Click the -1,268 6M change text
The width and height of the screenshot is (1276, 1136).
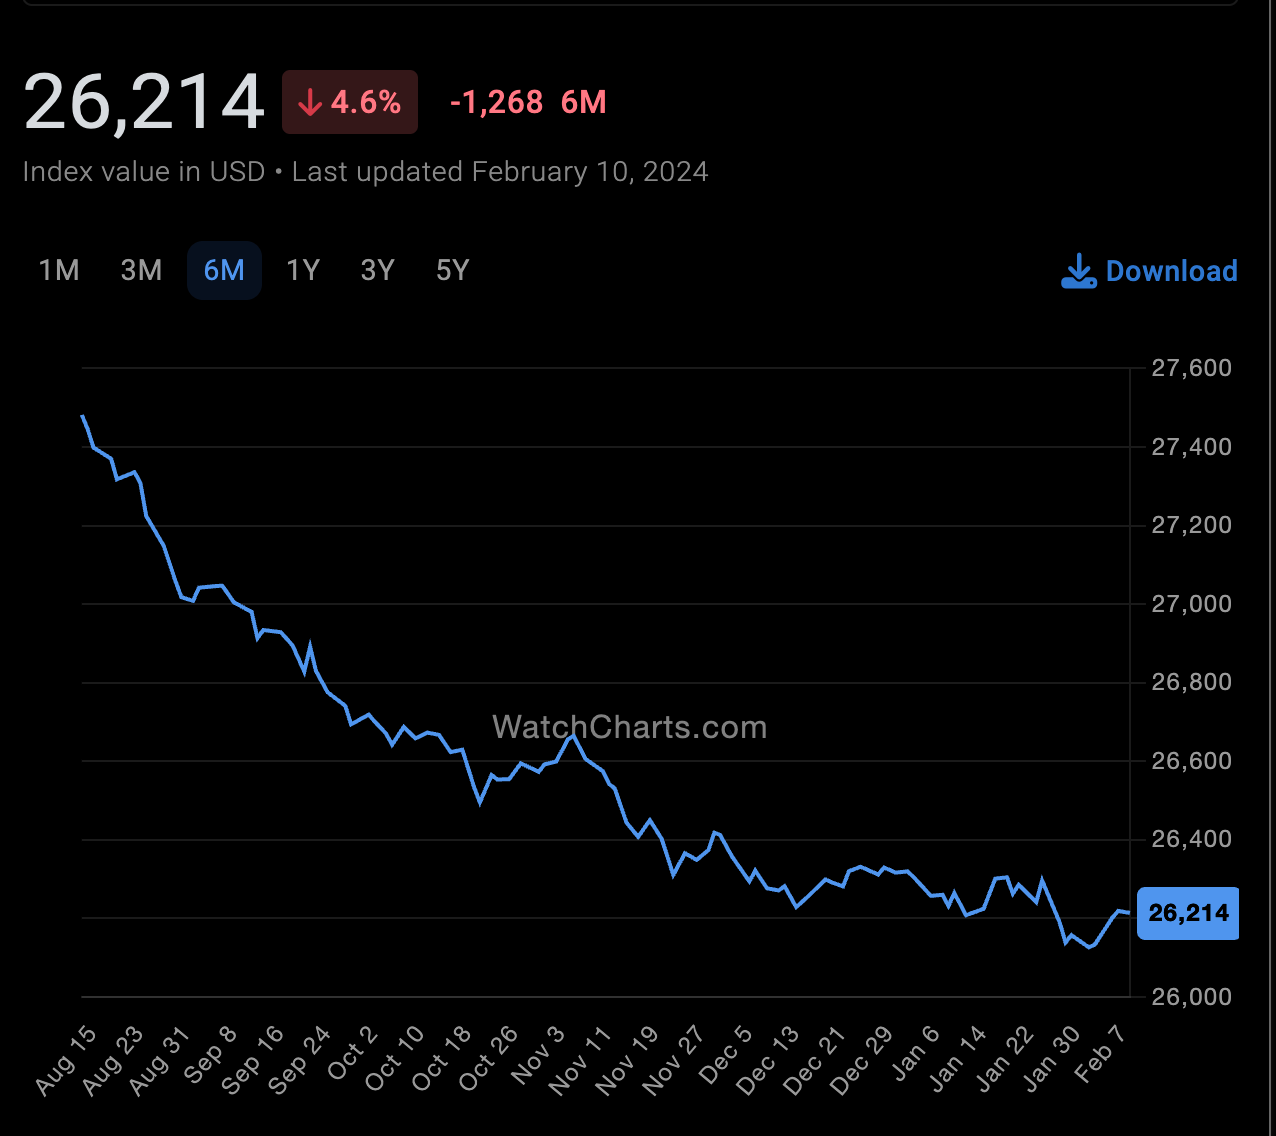528,102
